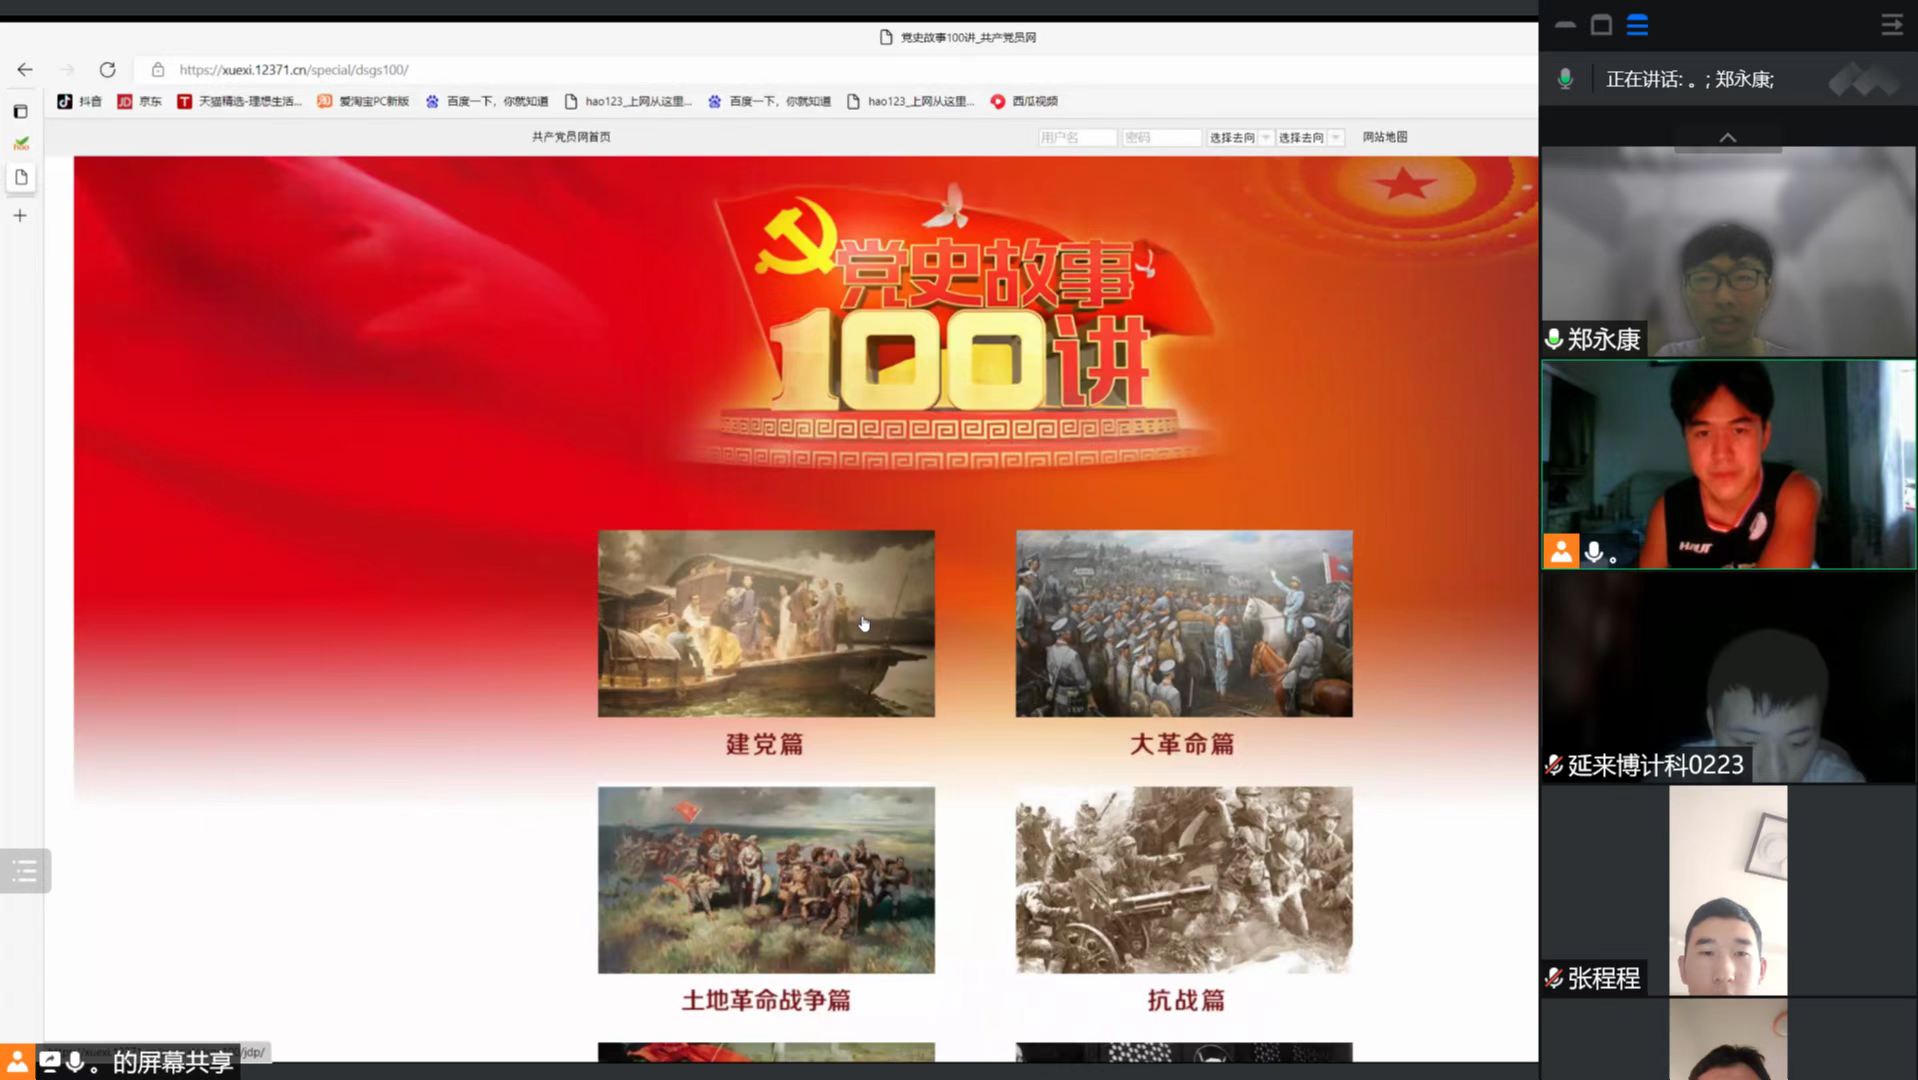This screenshot has height=1080, width=1918.
Task: Open the 网站地图 link
Action: point(1385,137)
